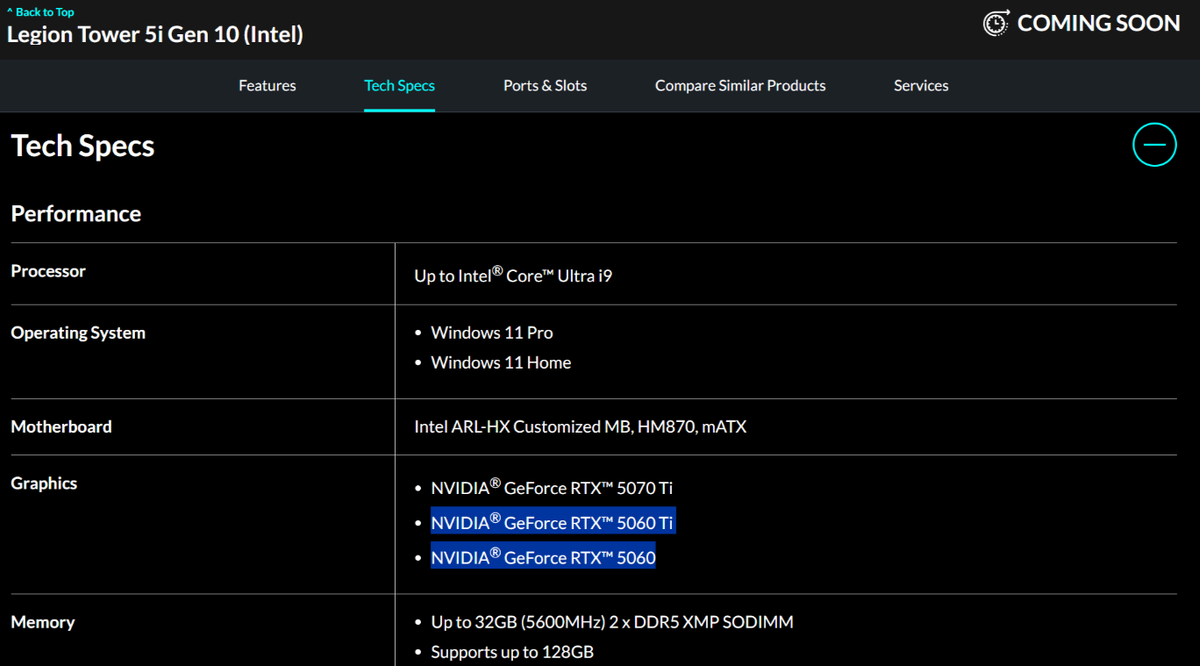The image size is (1200, 666).
Task: Collapse the Tech Specs section minus icon
Action: pyautogui.click(x=1154, y=145)
